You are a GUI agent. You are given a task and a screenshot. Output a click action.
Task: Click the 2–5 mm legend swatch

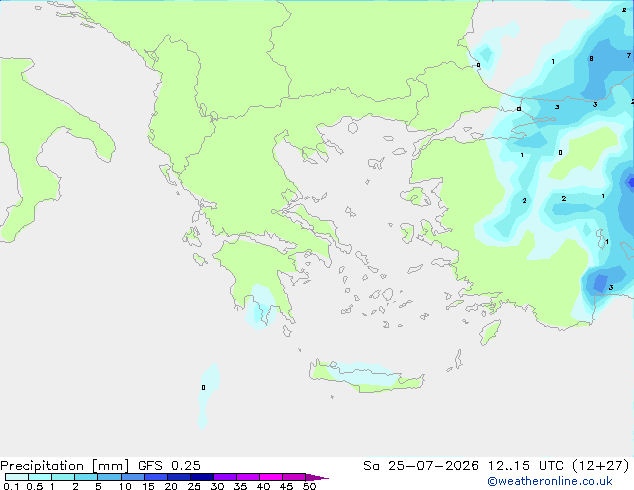pos(86,477)
